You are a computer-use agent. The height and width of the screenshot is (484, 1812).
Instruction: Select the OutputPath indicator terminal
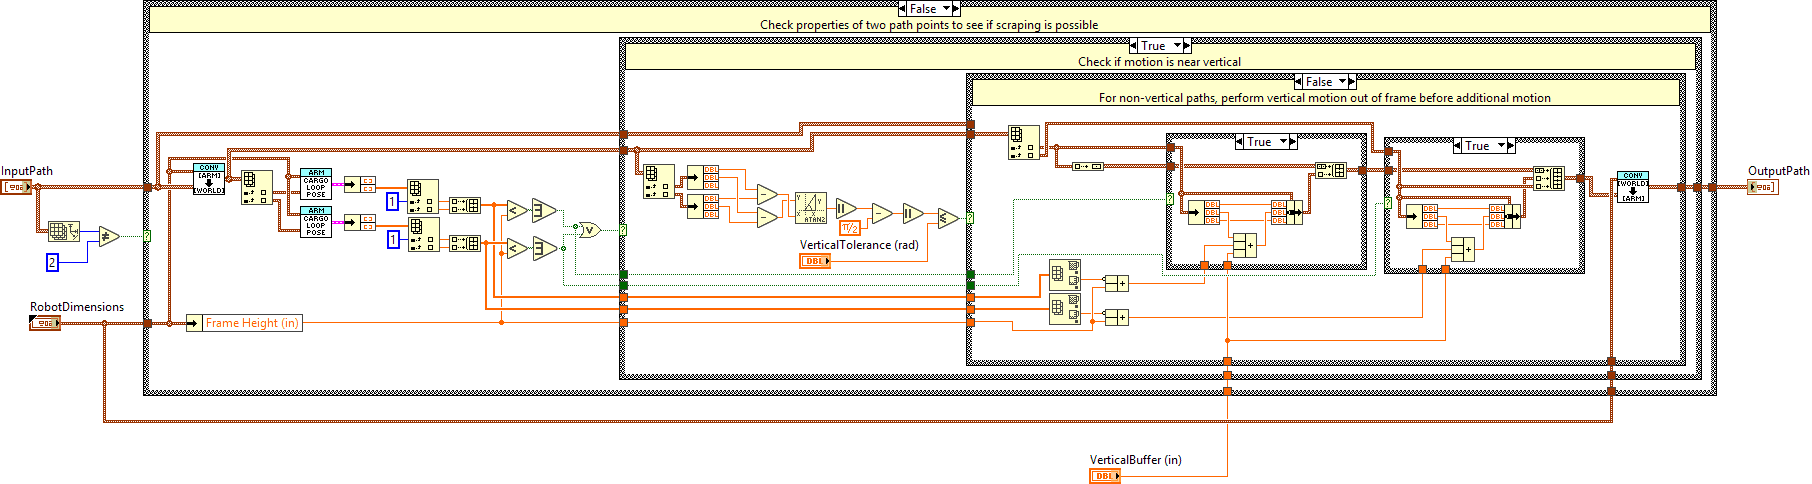point(1762,187)
